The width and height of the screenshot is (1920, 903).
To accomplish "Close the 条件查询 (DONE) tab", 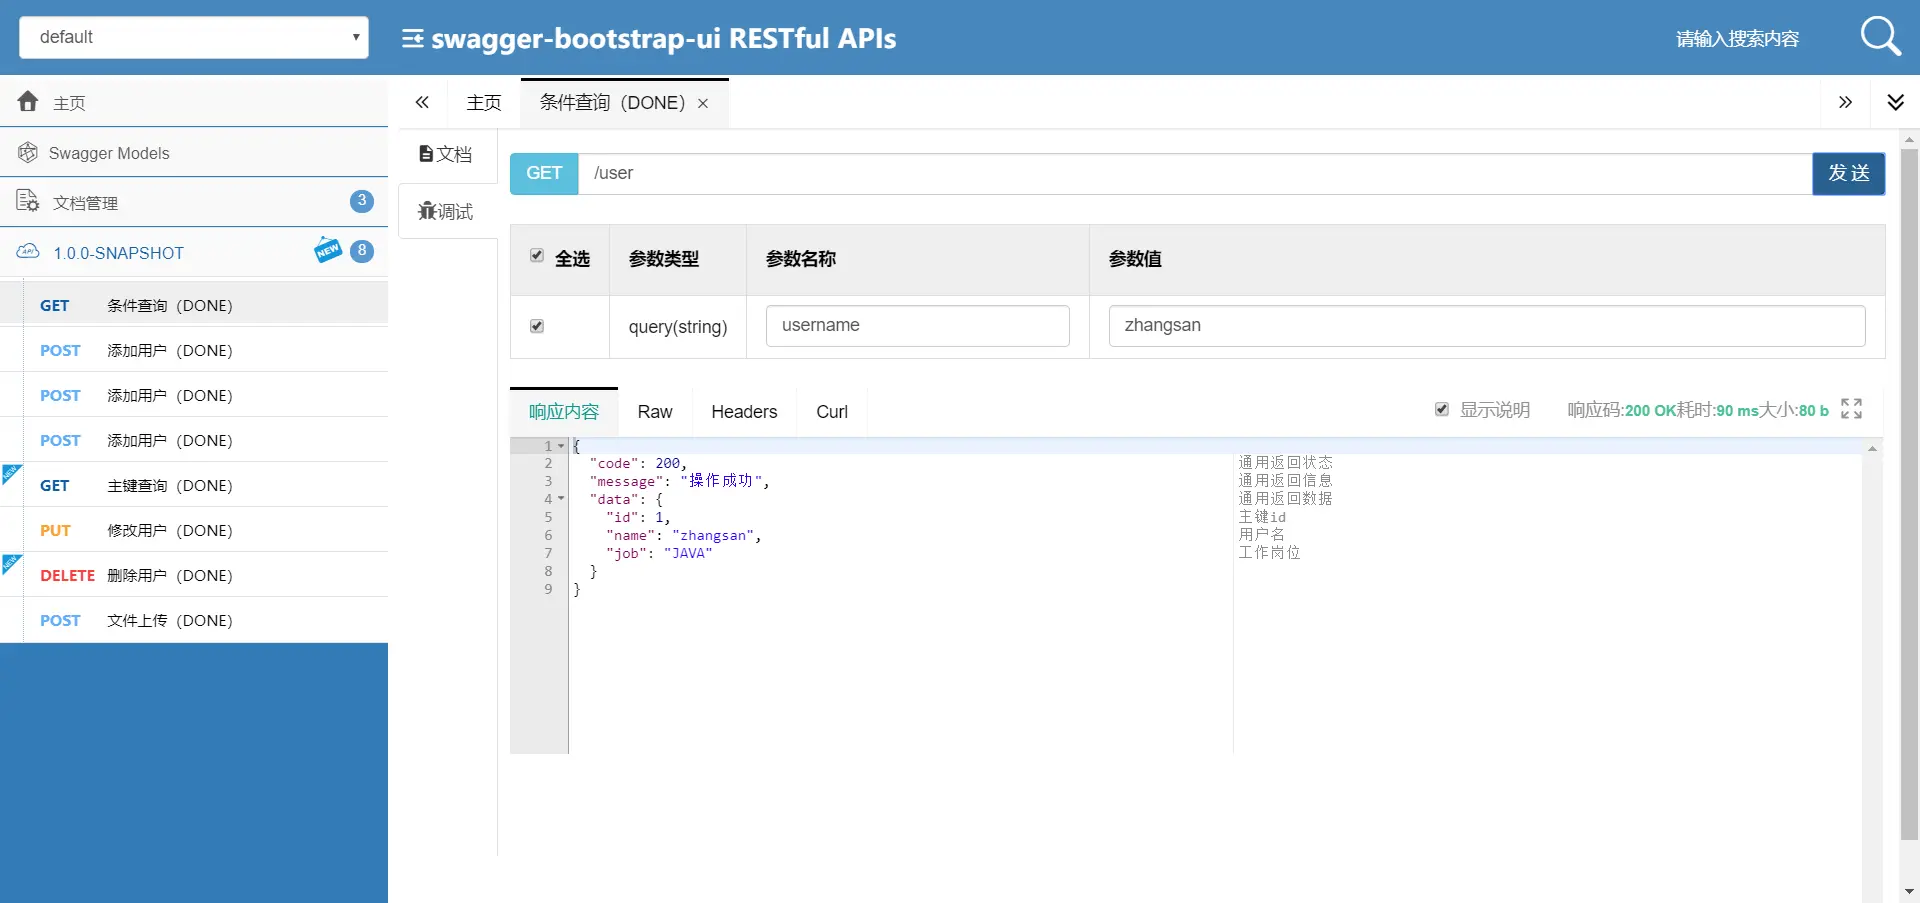I will (703, 103).
